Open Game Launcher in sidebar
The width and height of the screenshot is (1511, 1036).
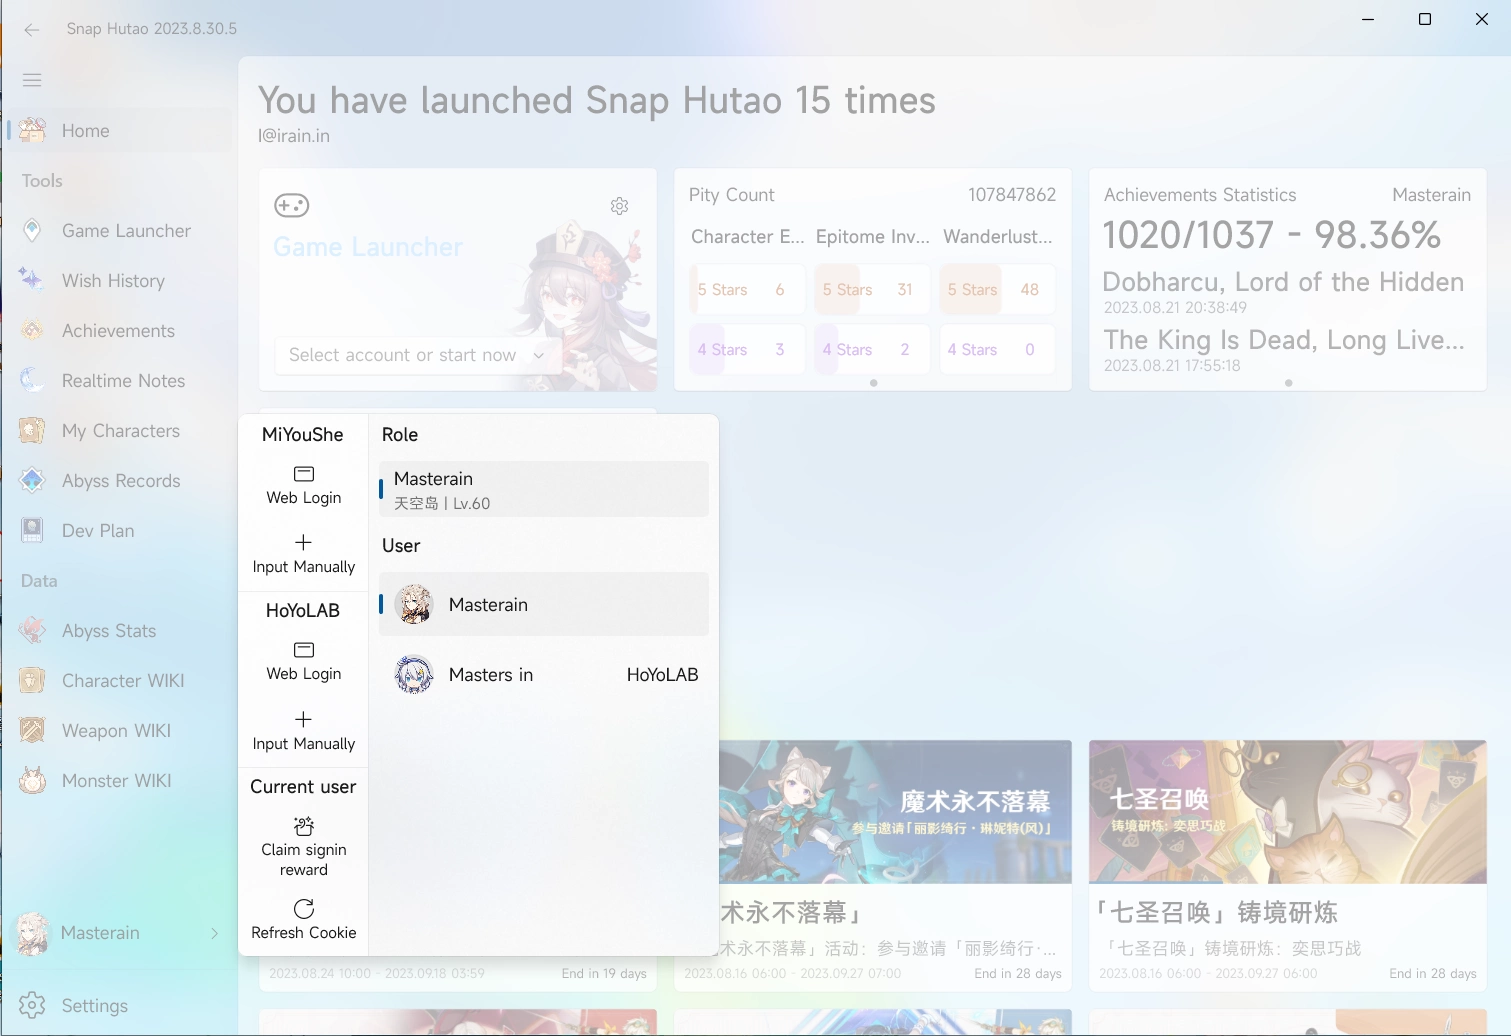point(120,231)
